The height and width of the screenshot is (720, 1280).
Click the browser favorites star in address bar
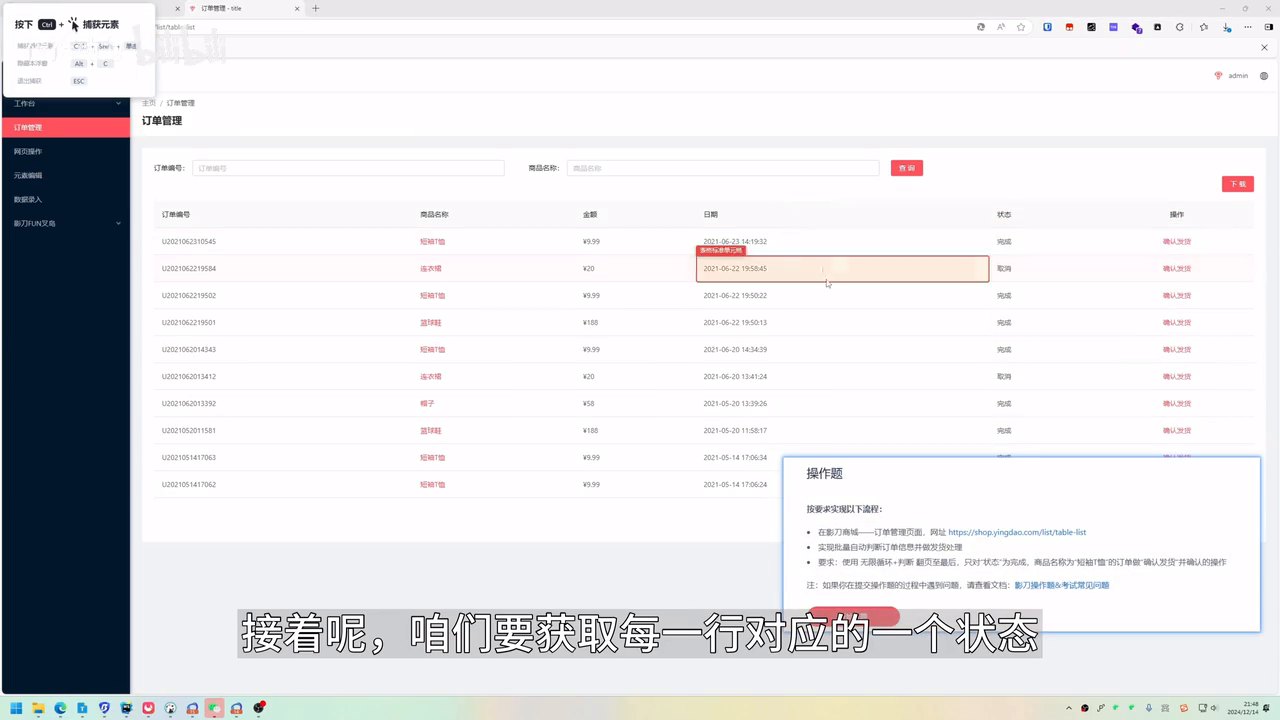point(1021,27)
